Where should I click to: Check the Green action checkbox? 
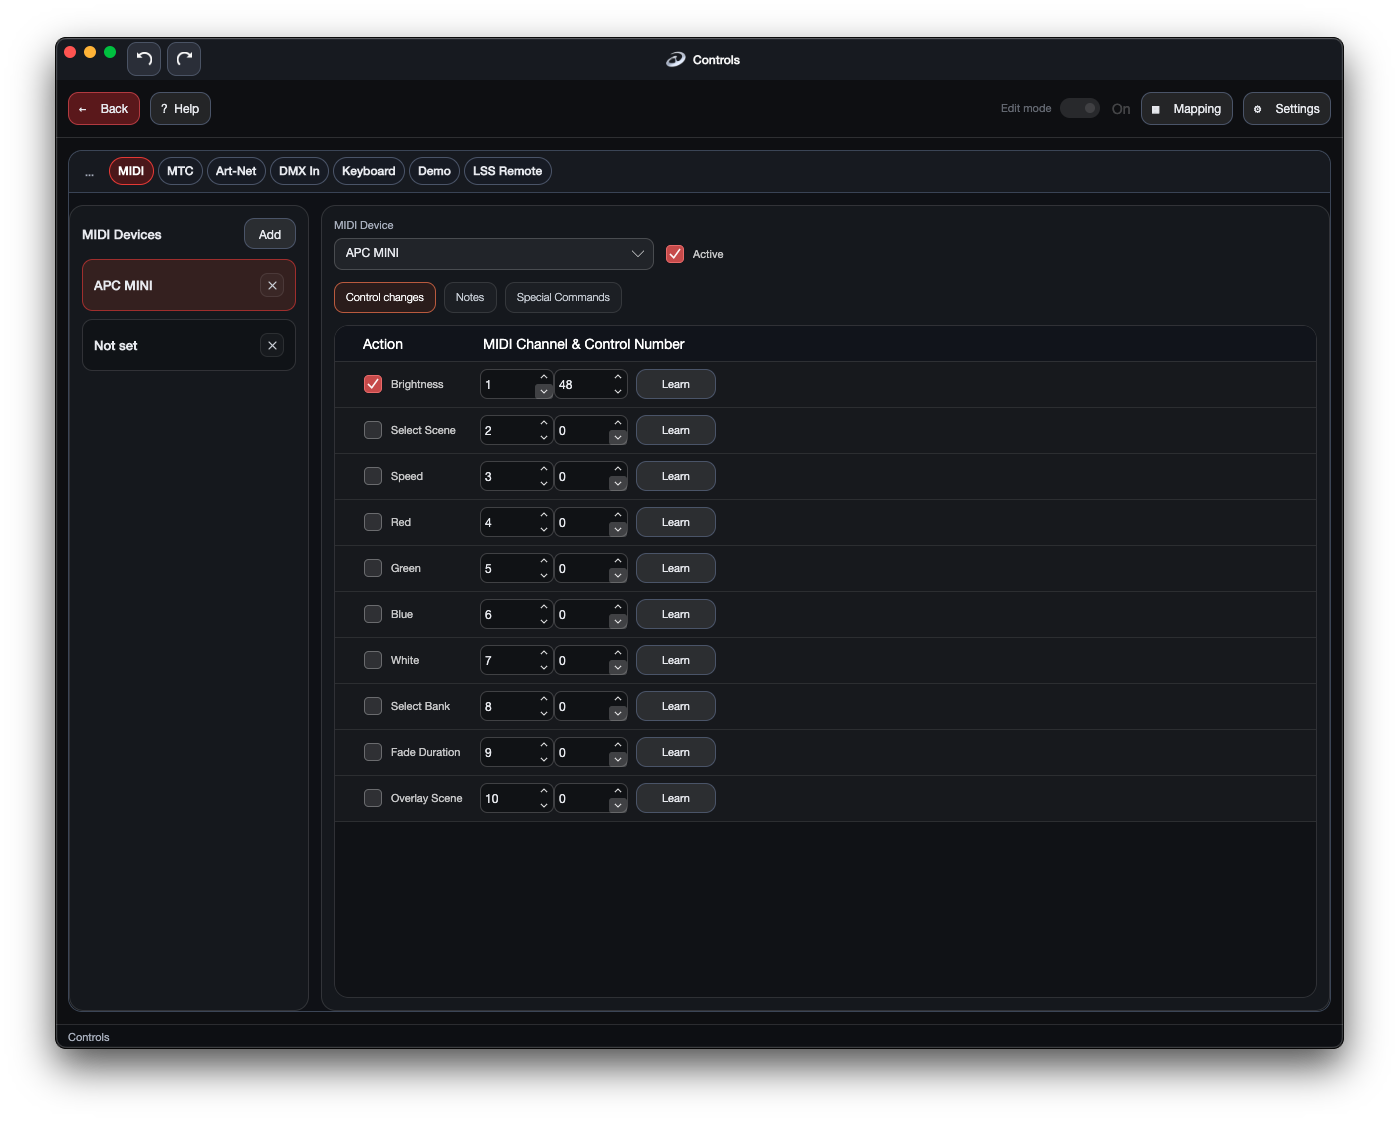point(373,568)
